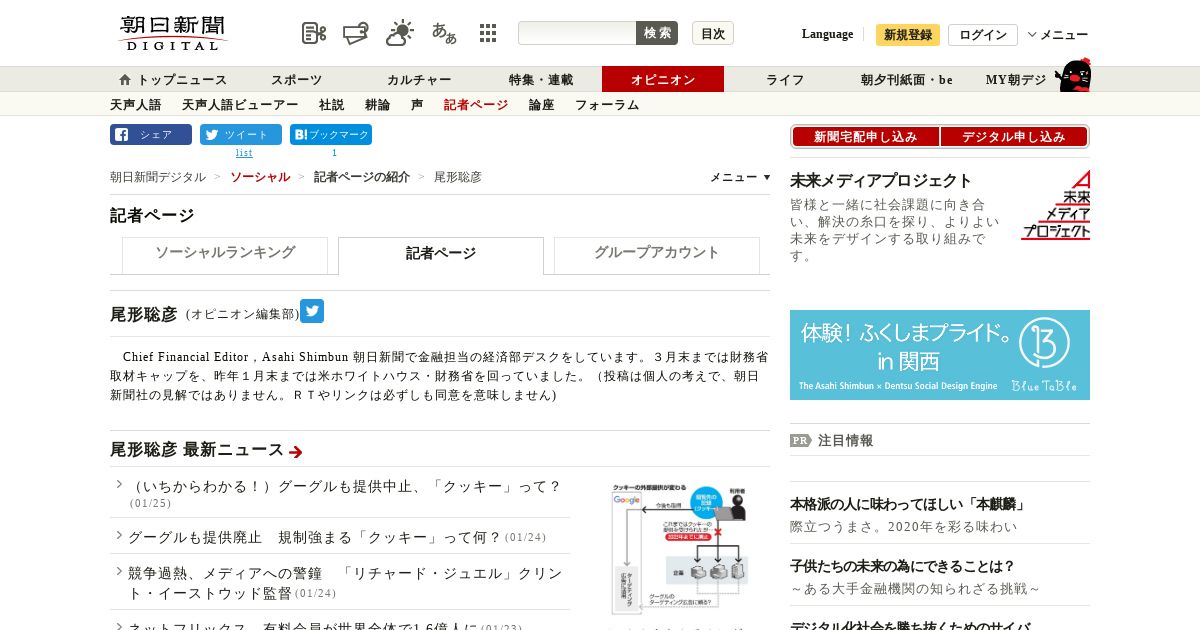This screenshot has height=630, width=1200.
Task: Expand the breadcrumb メニュー ▼ dropdown
Action: [740, 177]
